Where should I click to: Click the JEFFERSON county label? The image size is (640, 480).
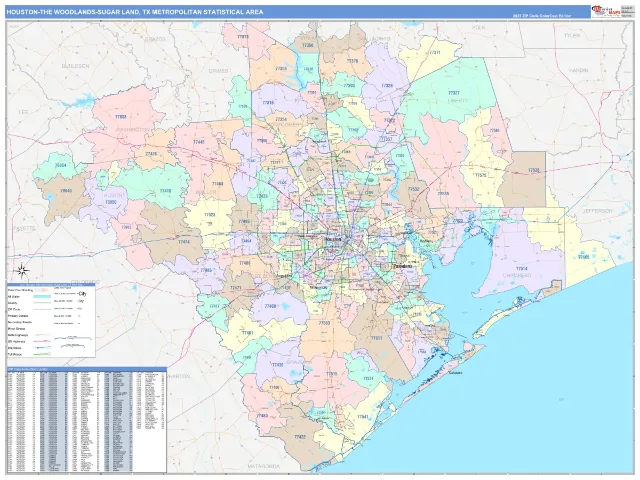pos(598,211)
